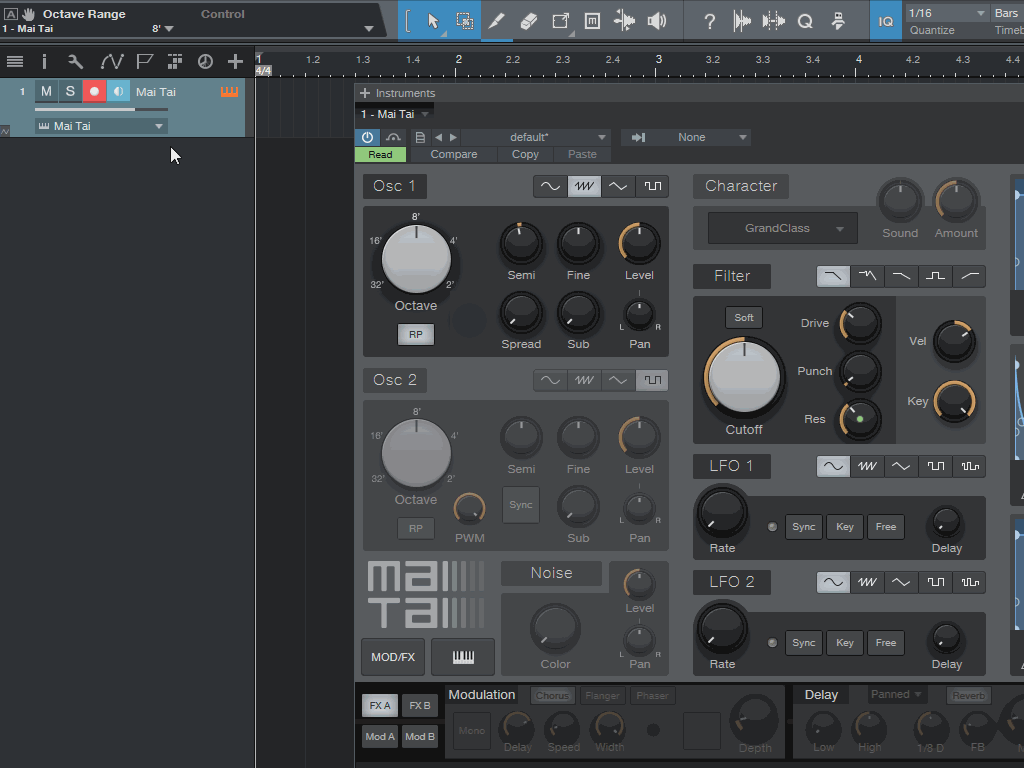Click the add track plus icon
The image size is (1024, 768).
click(235, 61)
